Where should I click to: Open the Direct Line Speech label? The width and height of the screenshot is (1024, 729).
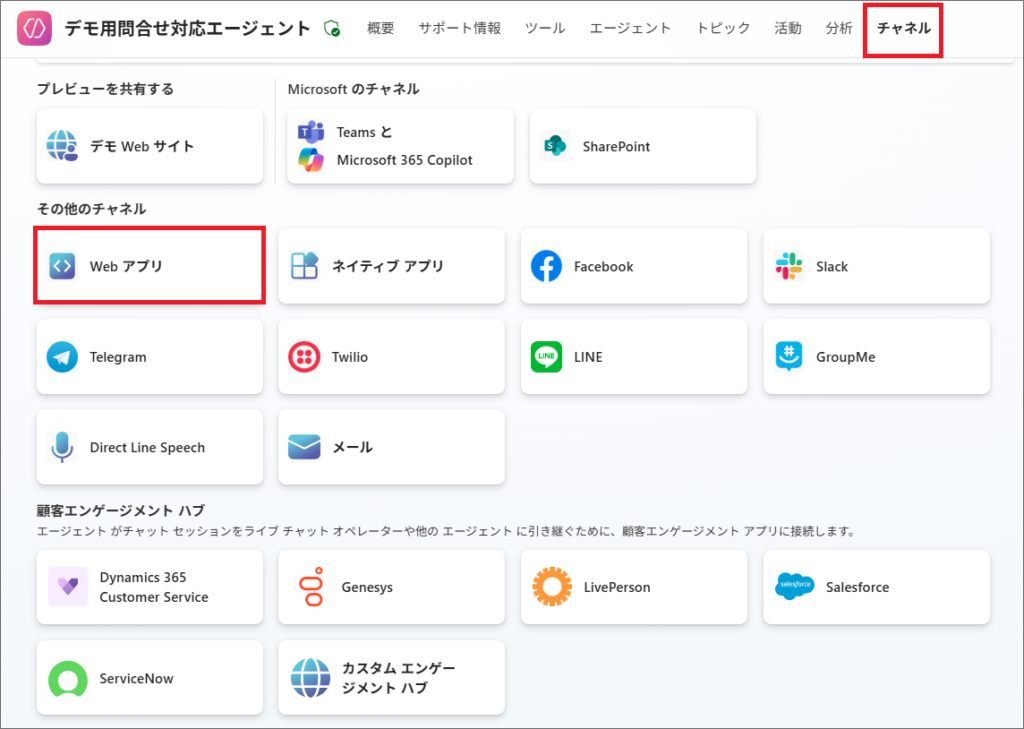click(148, 447)
